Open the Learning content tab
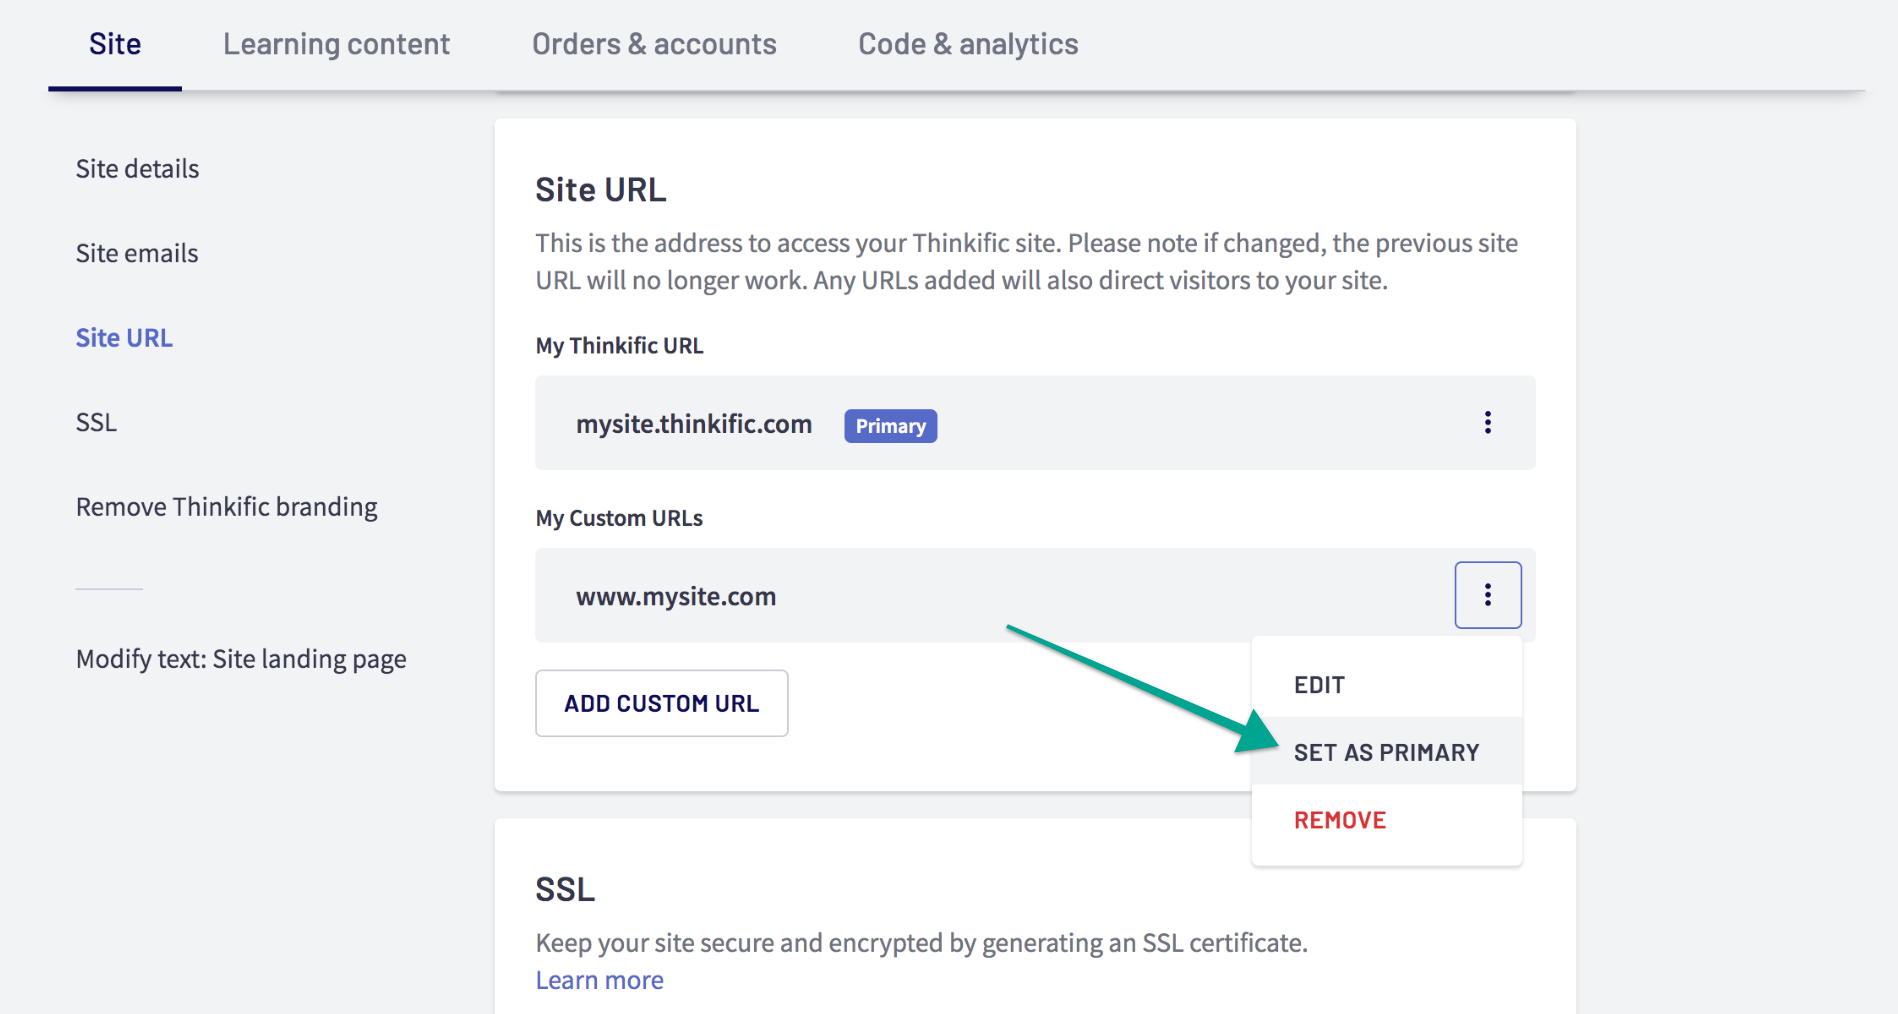The height and width of the screenshot is (1014, 1898). tap(336, 44)
